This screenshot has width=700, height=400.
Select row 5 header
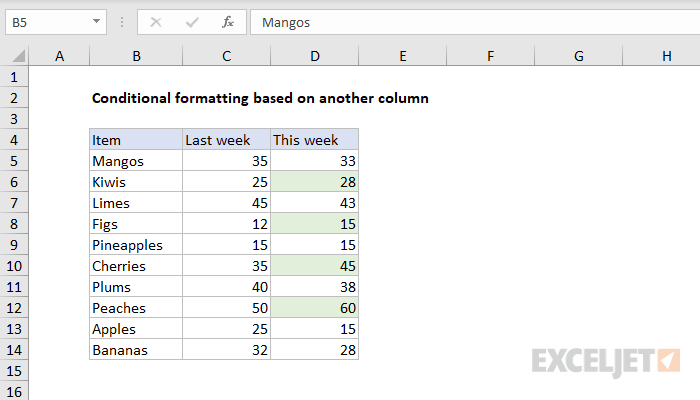[x=15, y=160]
